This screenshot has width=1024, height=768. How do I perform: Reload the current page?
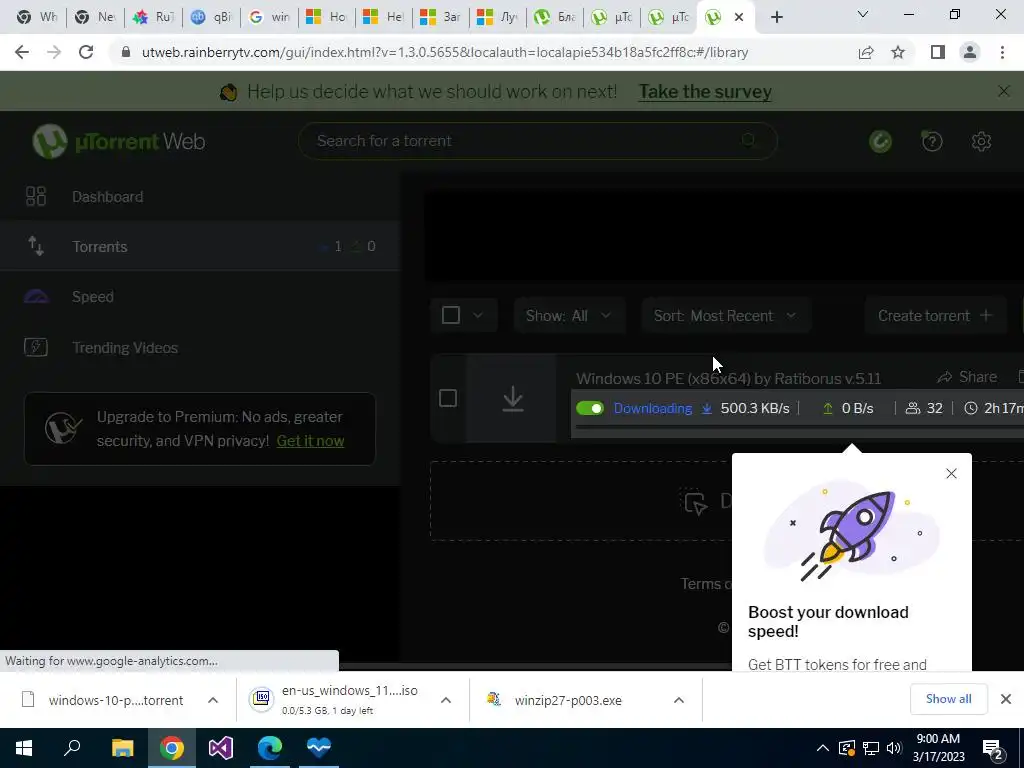[x=86, y=52]
